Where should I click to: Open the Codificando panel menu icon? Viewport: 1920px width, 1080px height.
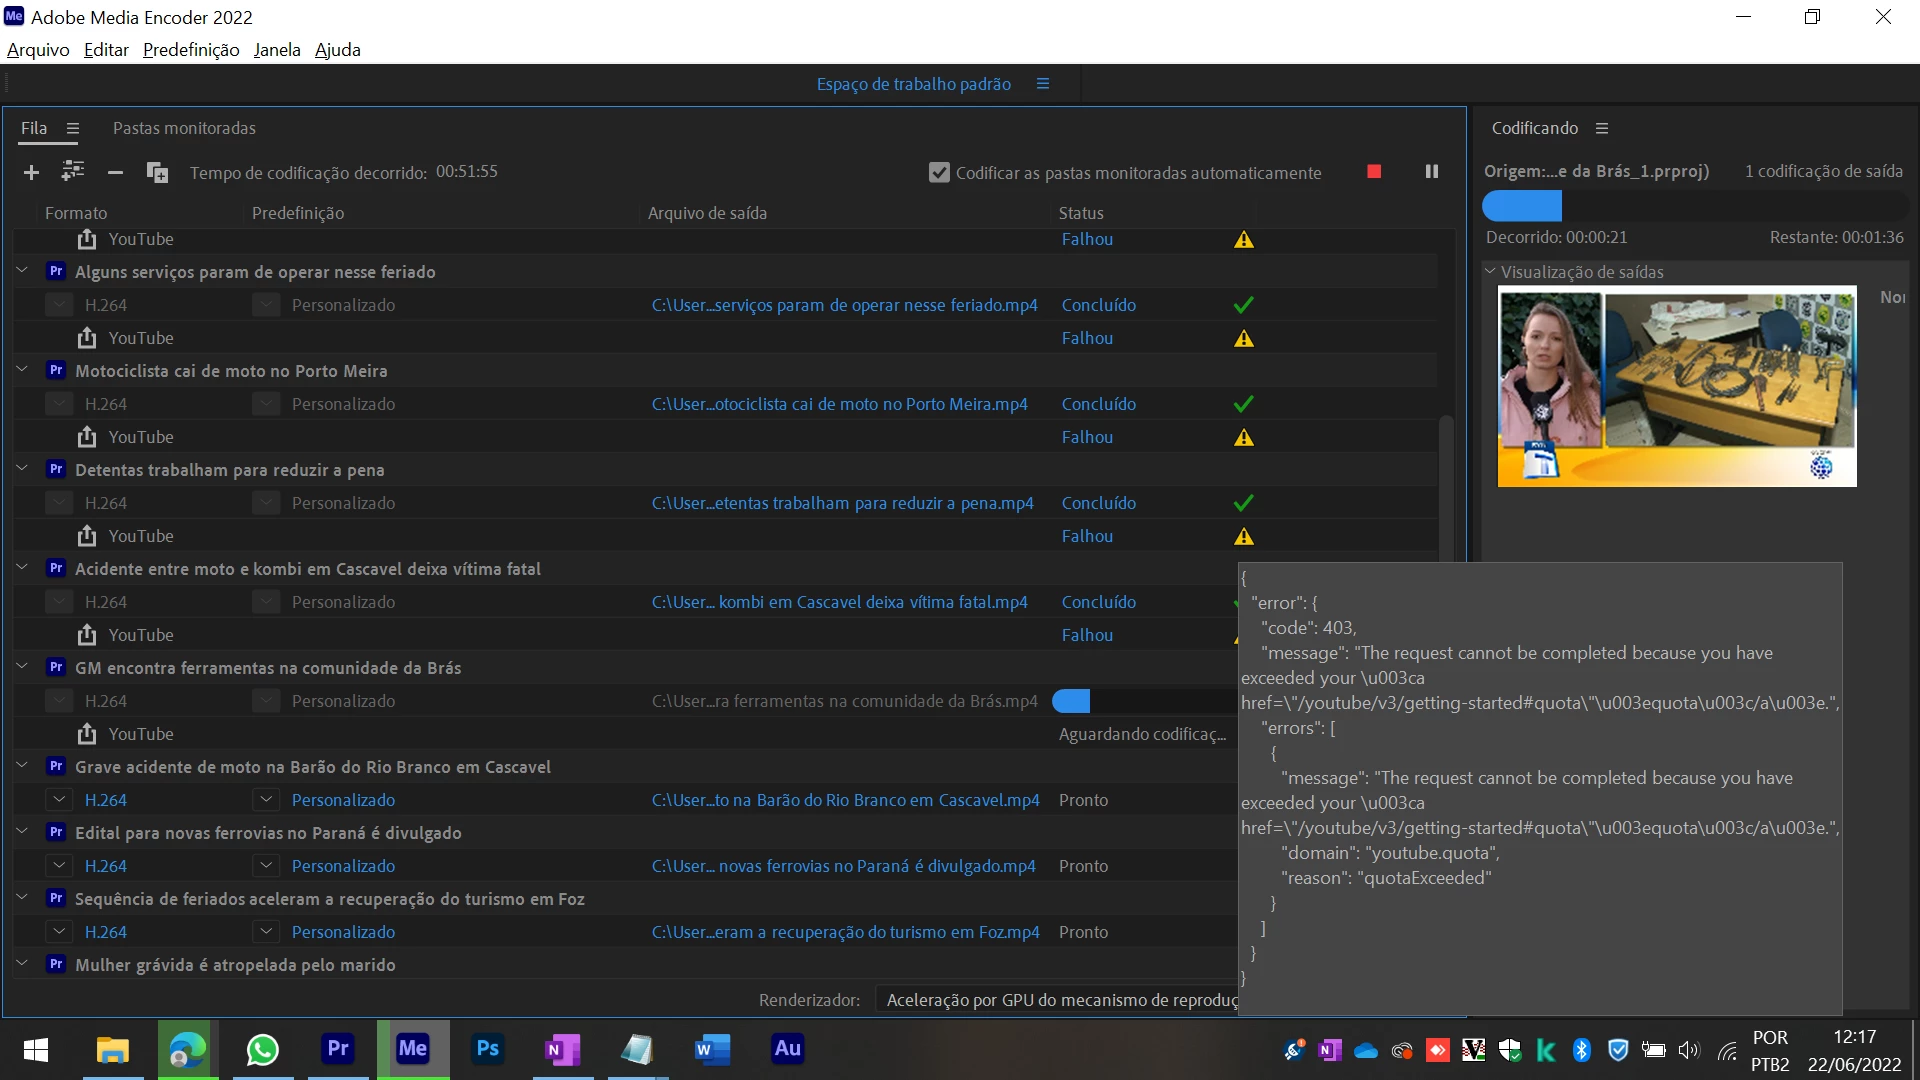[x=1602, y=129]
